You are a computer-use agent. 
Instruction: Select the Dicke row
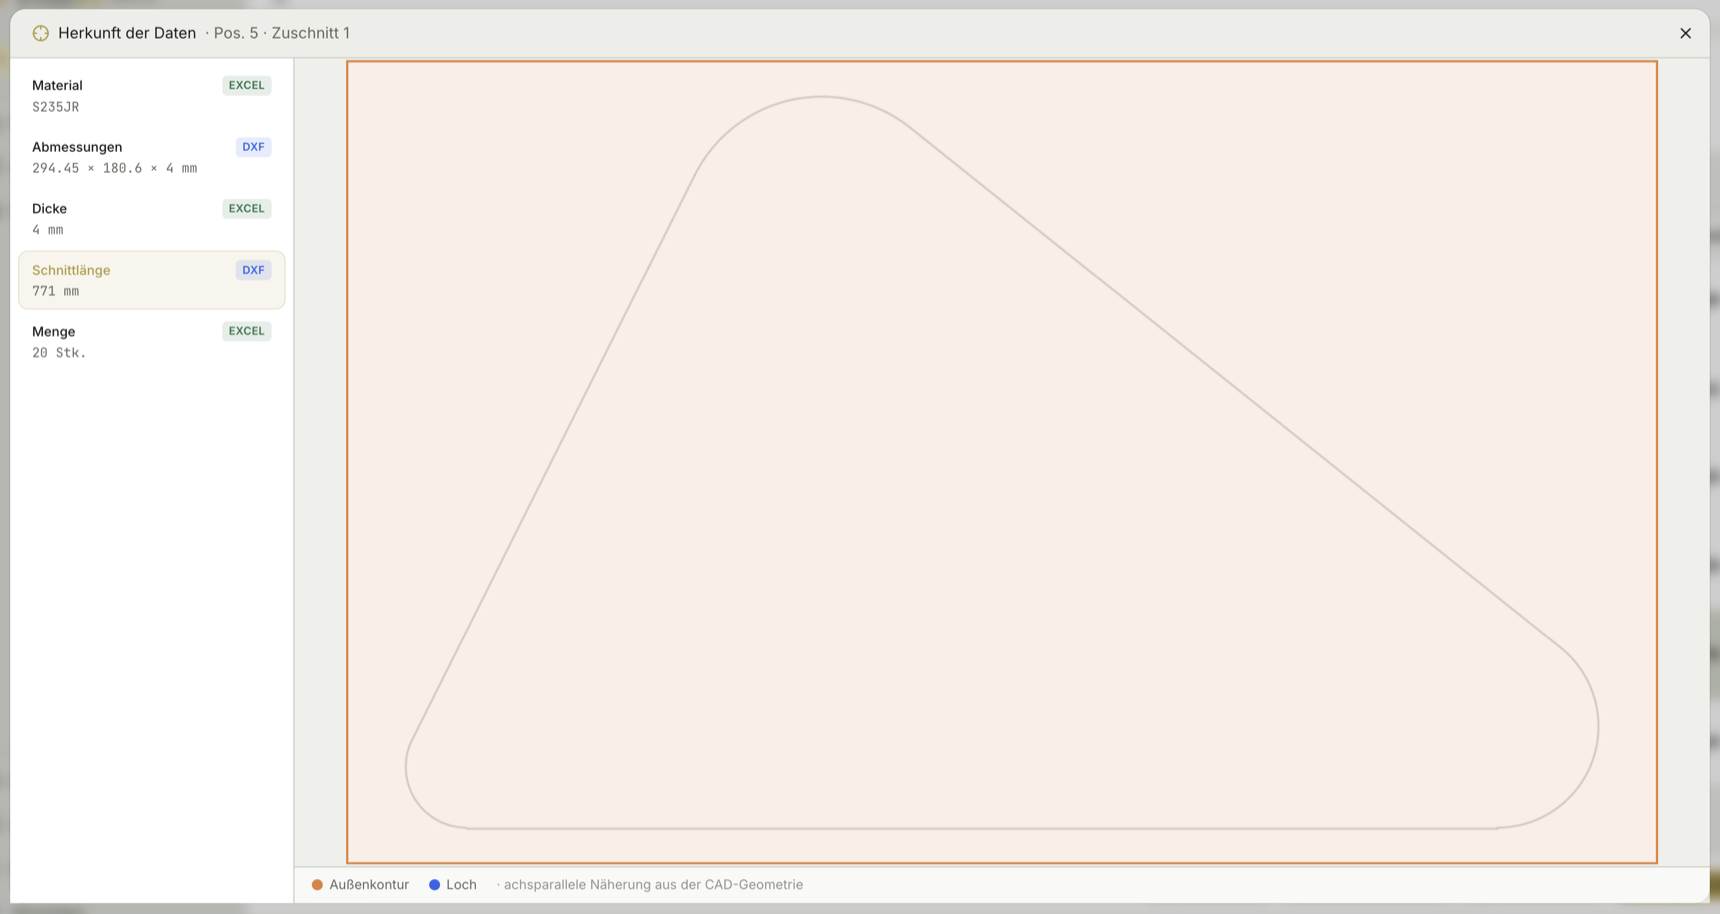pyautogui.click(x=152, y=218)
